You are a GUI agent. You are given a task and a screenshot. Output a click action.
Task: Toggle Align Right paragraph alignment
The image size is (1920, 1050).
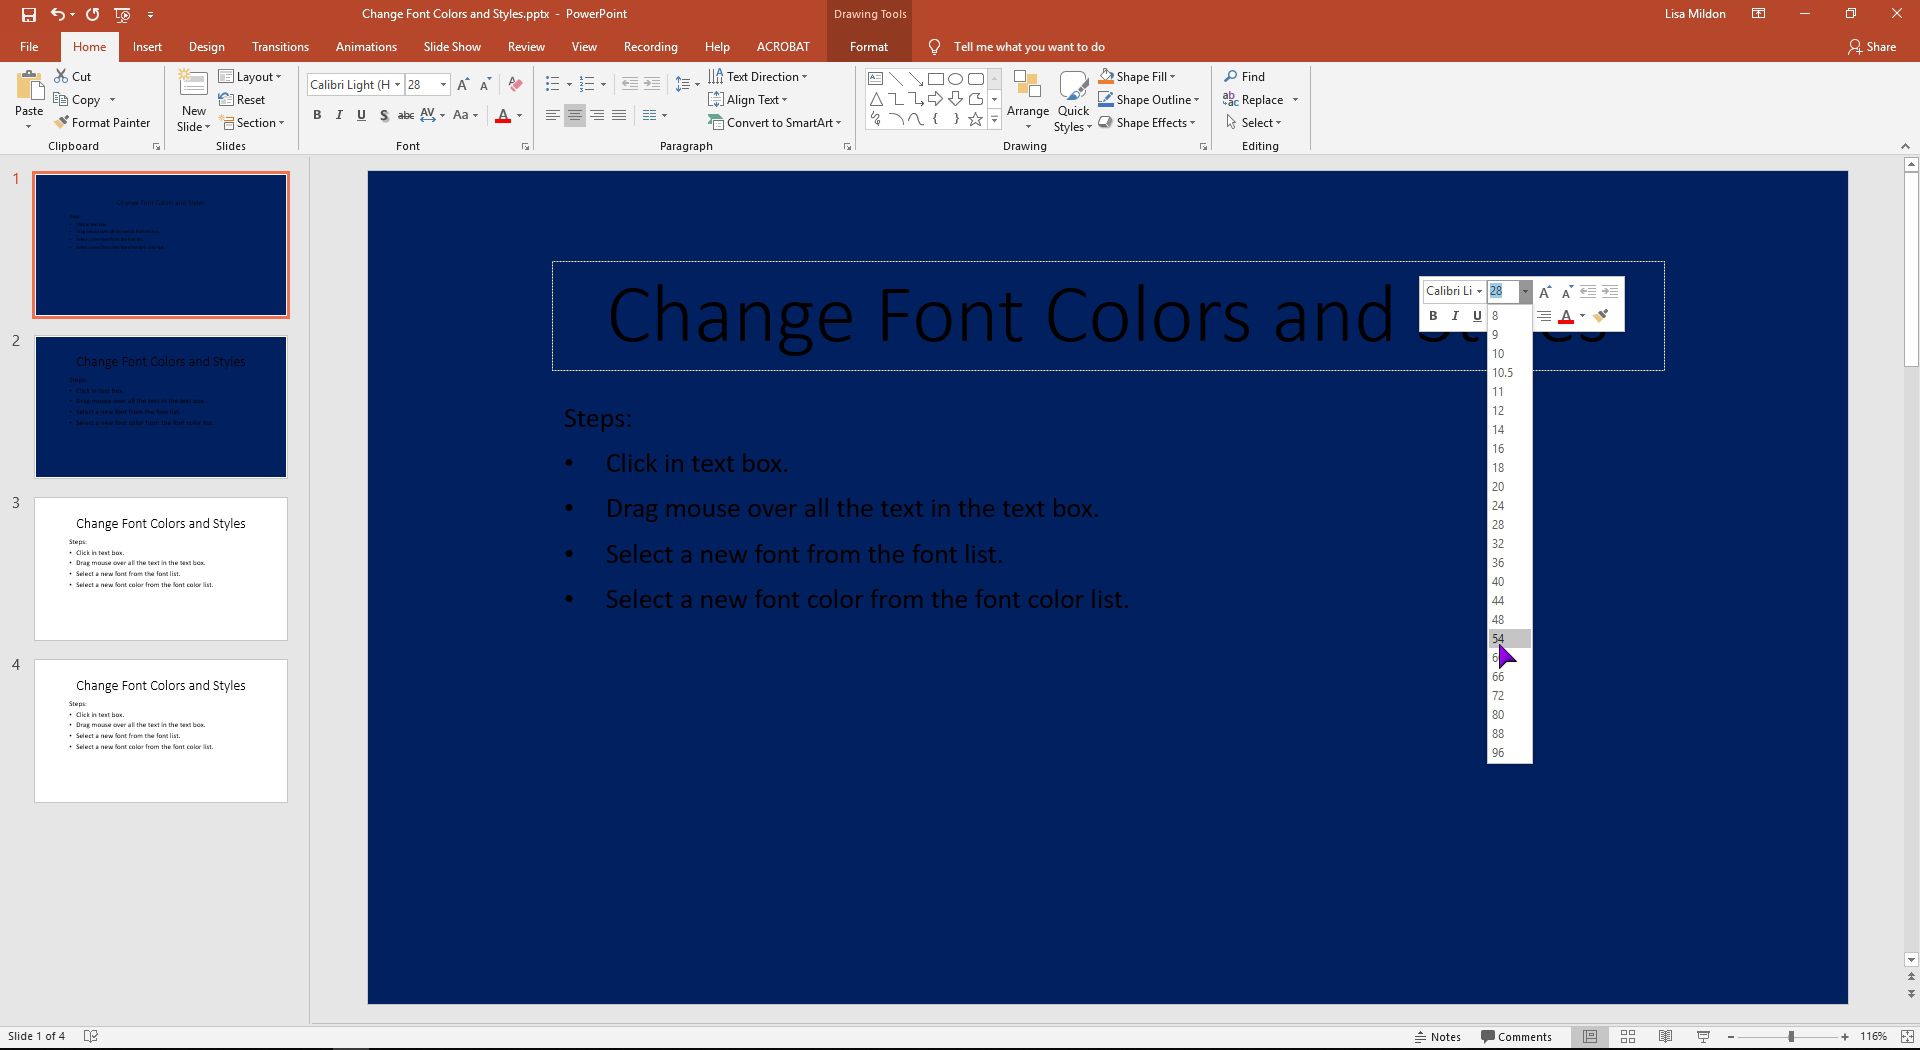597,115
